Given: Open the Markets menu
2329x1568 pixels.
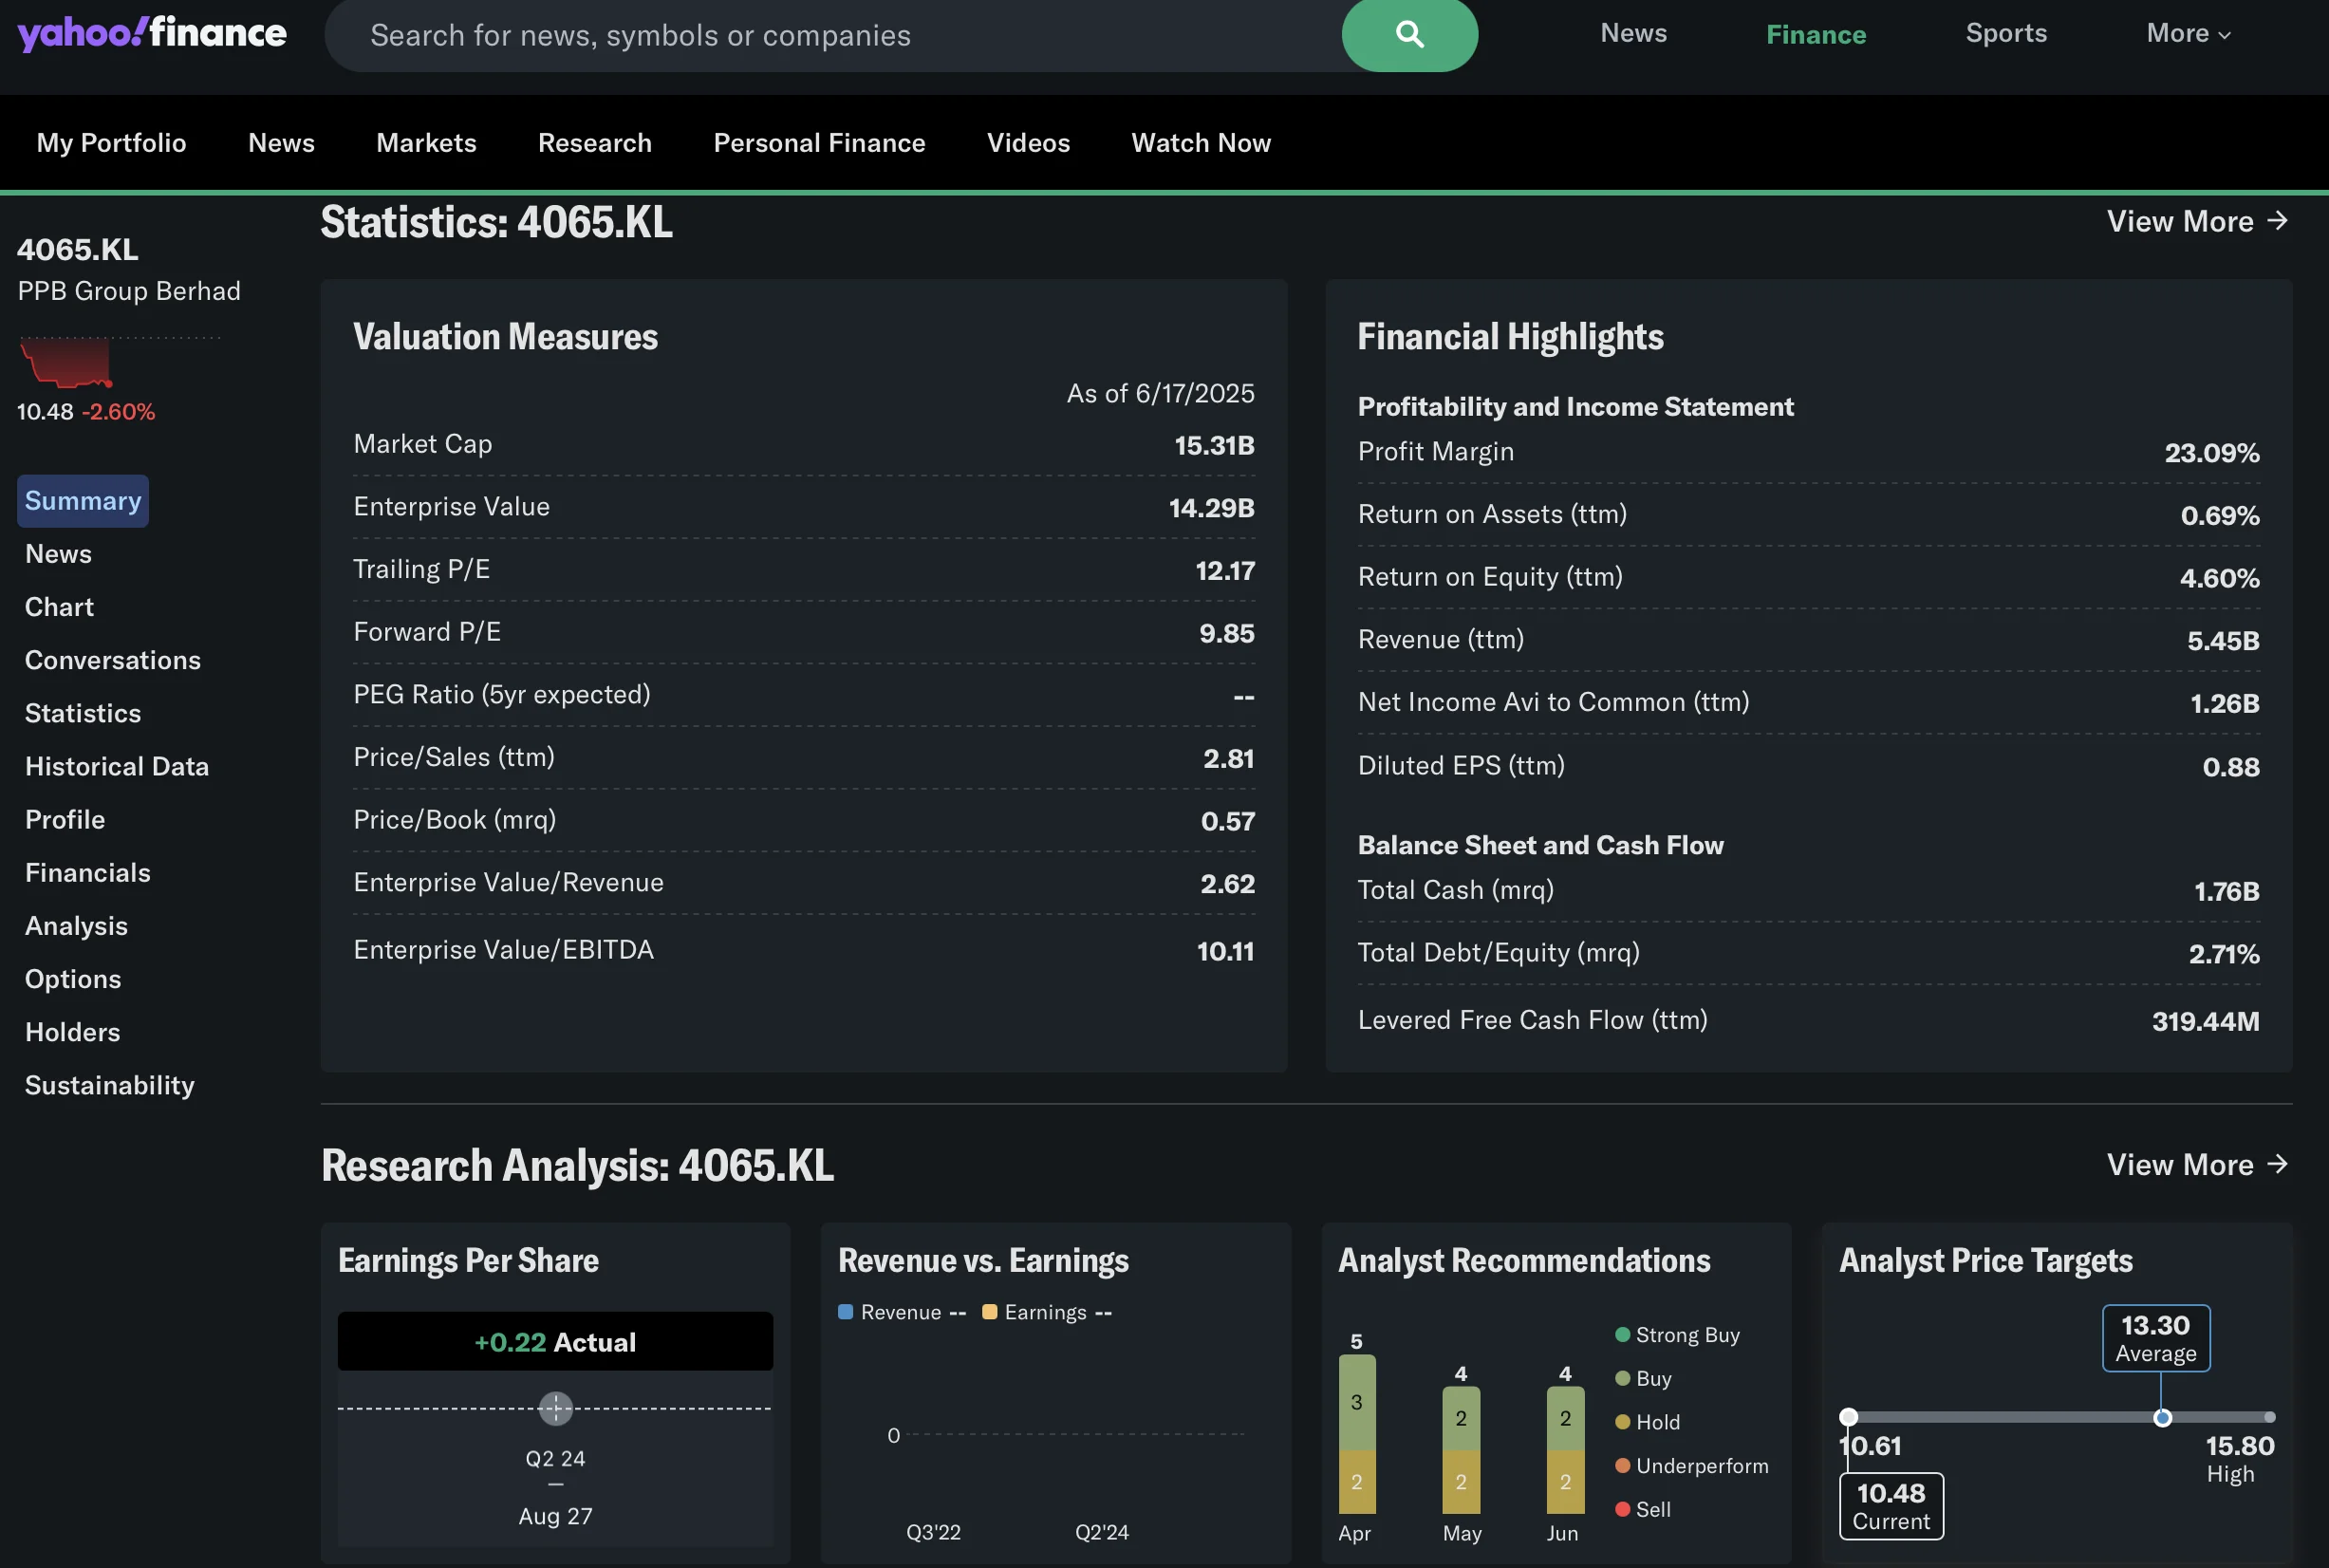Looking at the screenshot, I should (426, 143).
